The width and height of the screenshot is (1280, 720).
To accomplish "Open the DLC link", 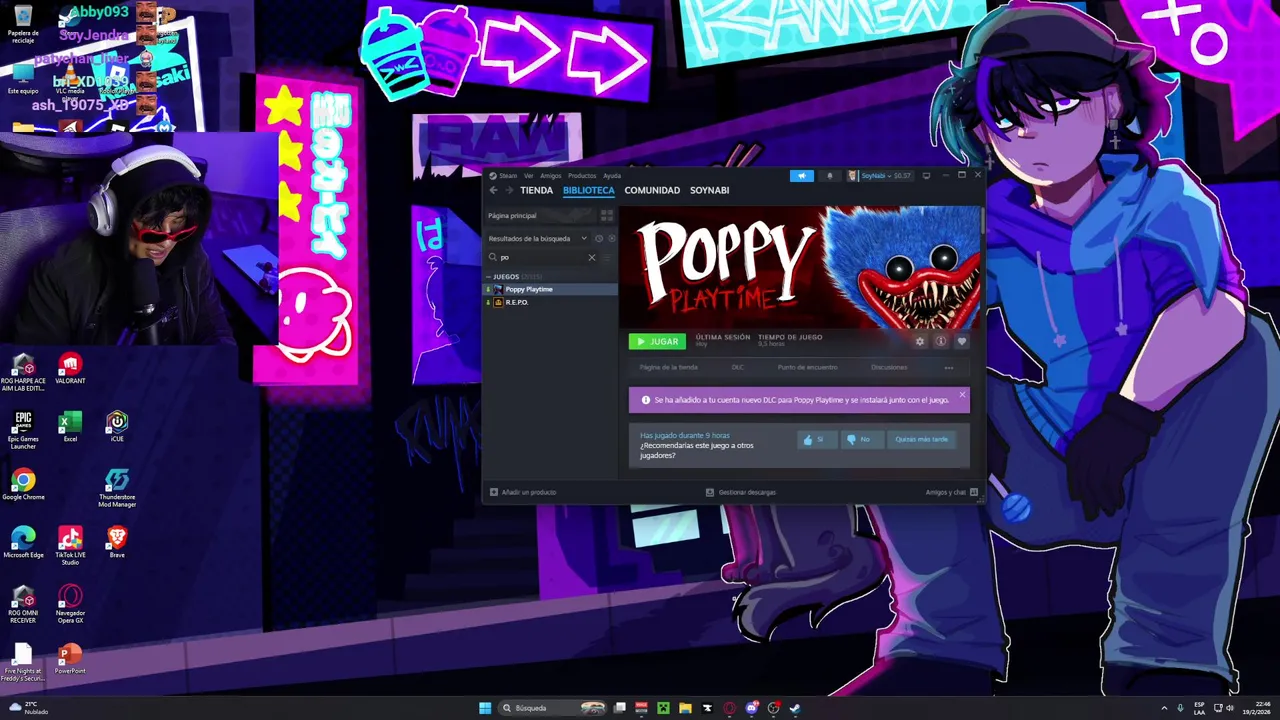I will [738, 367].
